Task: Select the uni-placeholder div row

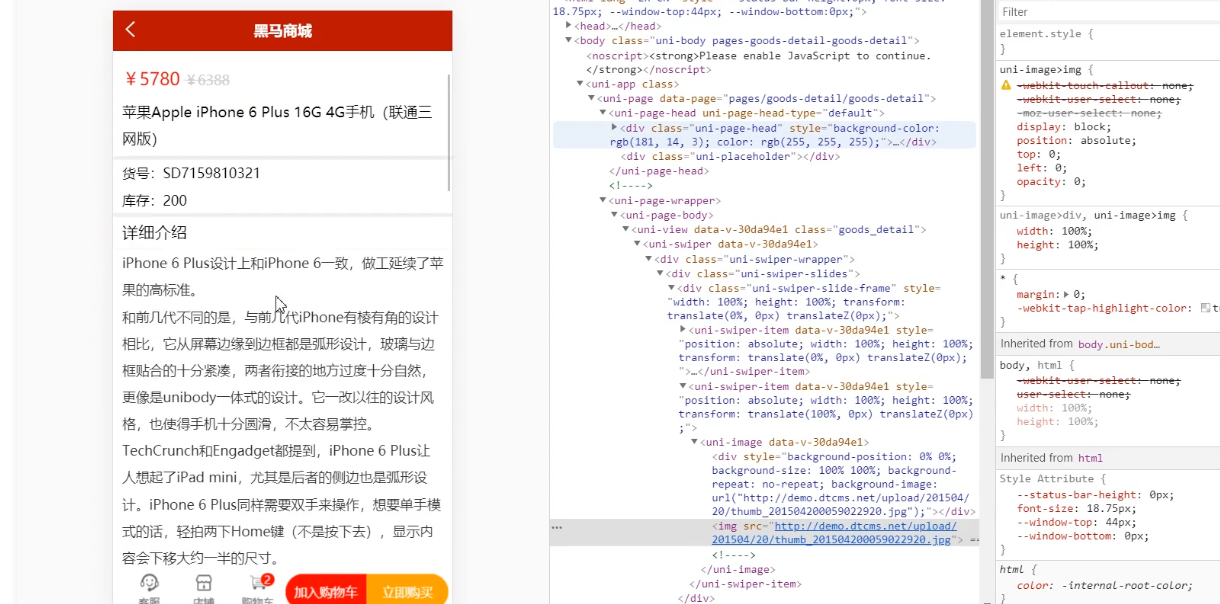Action: click(x=730, y=157)
